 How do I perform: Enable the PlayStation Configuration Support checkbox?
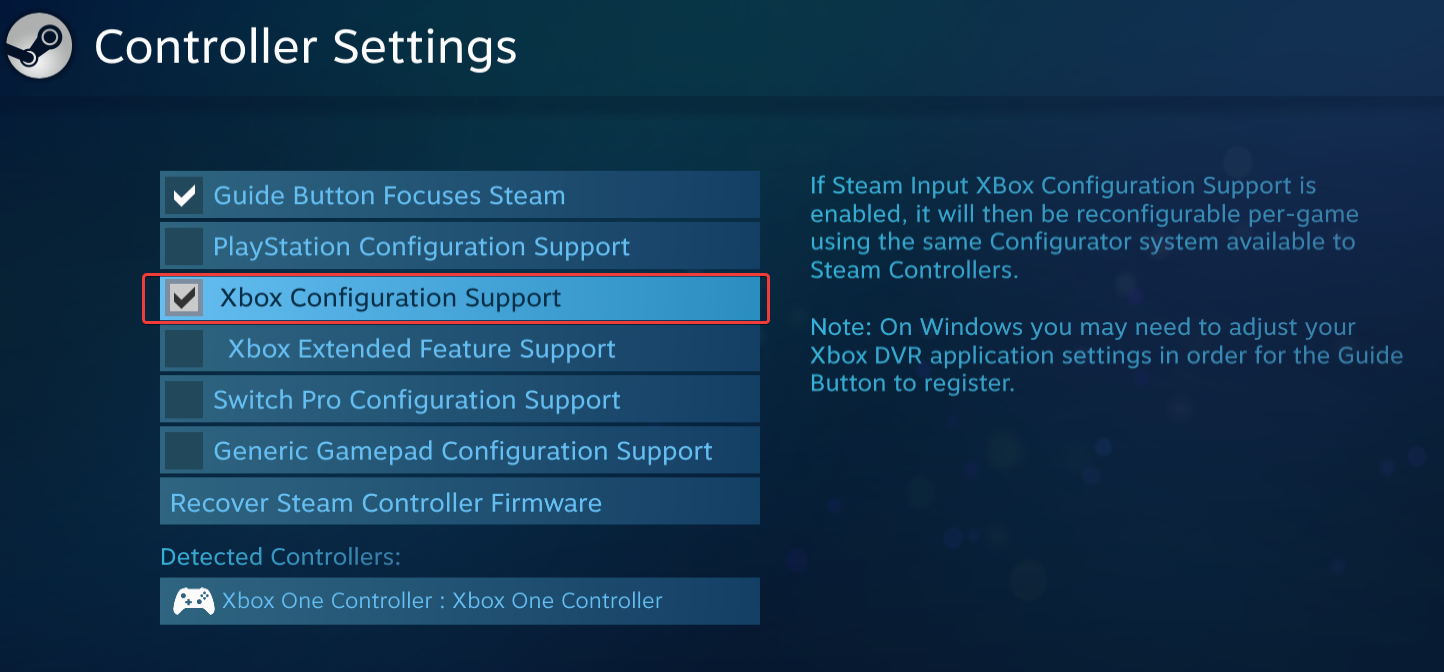184,246
